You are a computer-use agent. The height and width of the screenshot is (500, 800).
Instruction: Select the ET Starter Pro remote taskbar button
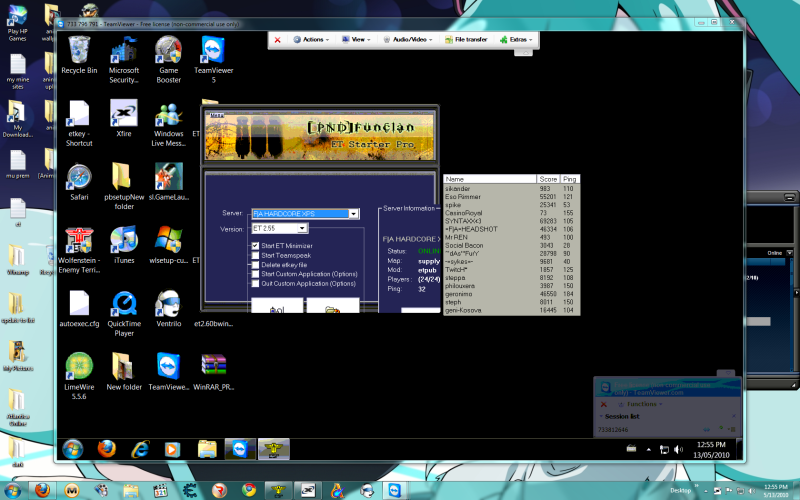pyautogui.click(x=273, y=449)
